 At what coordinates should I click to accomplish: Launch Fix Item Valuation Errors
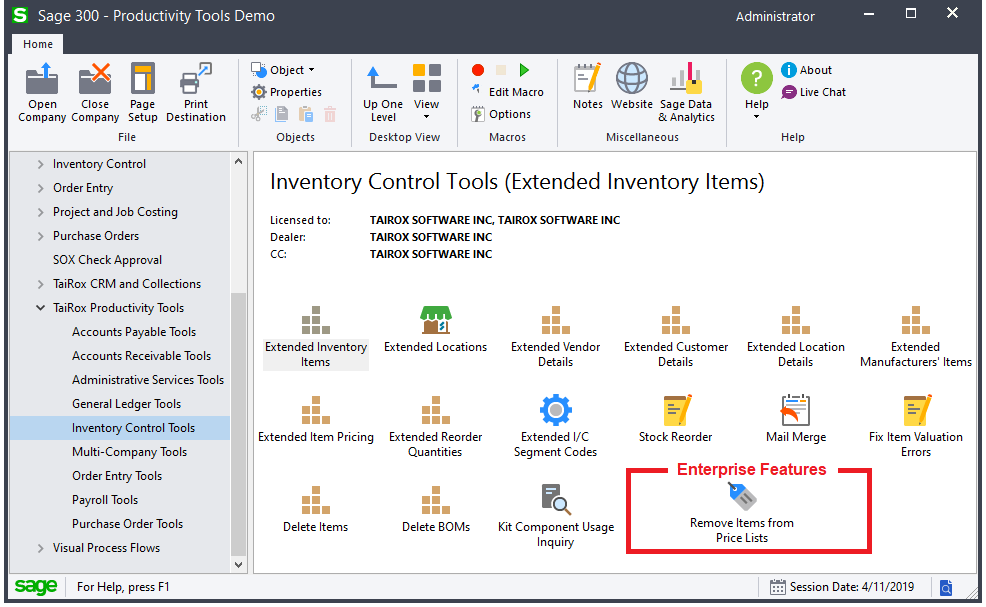click(x=915, y=411)
